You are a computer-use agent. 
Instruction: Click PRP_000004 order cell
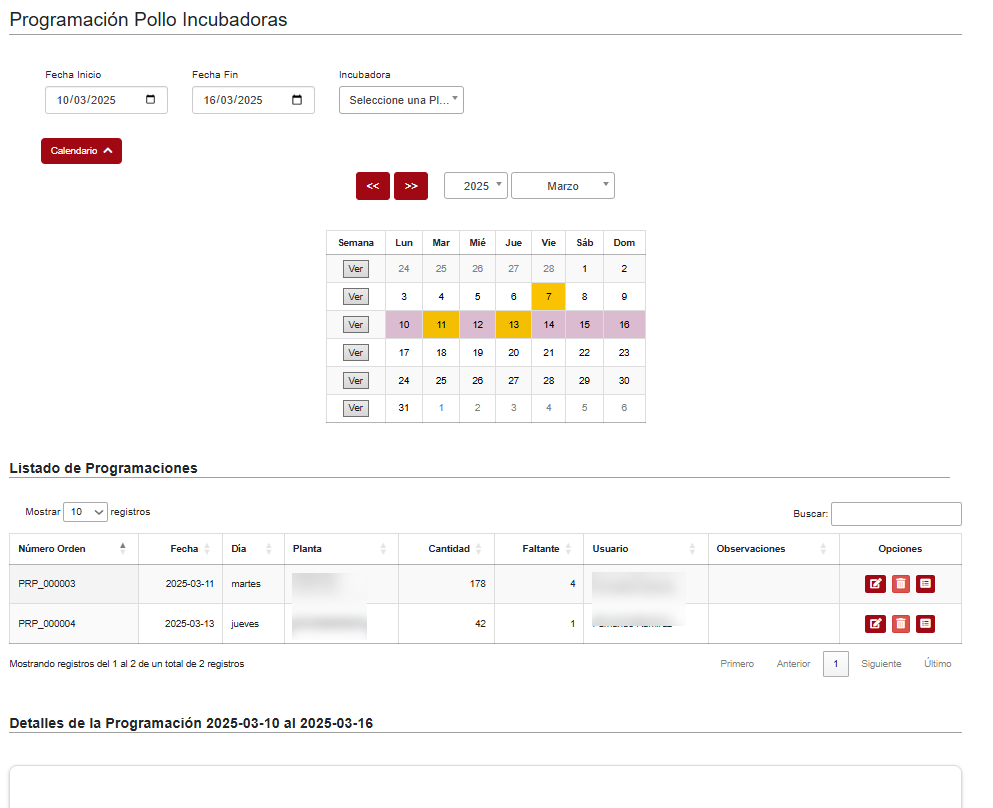pos(74,624)
